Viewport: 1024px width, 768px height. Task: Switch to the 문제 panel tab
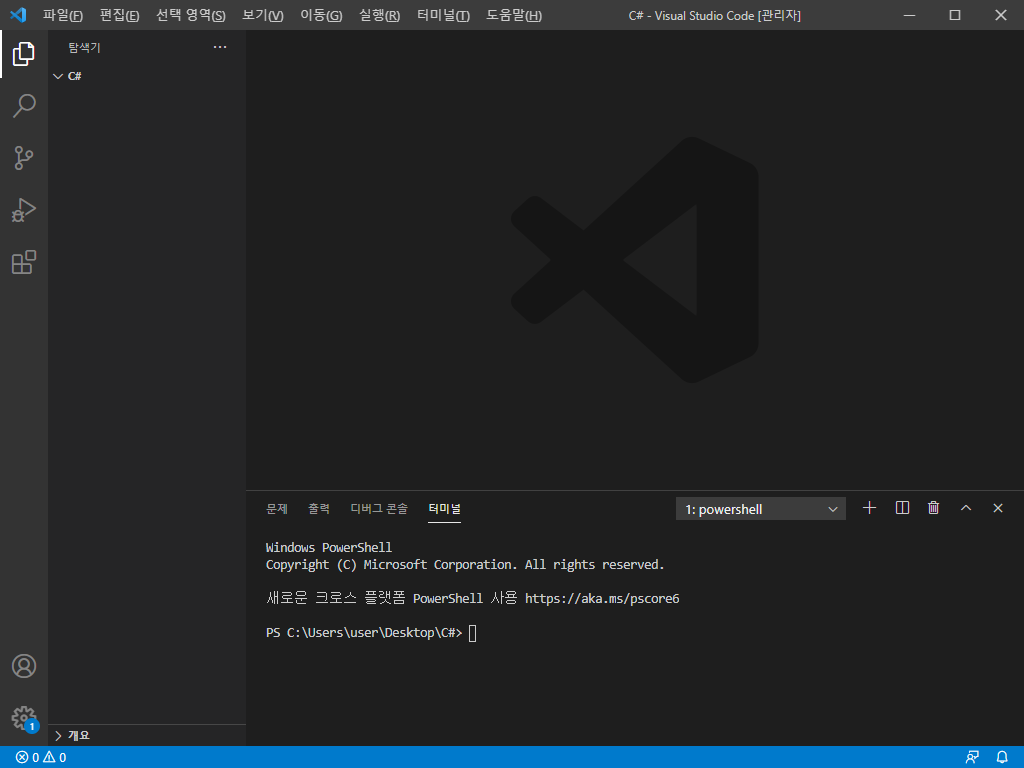[277, 508]
